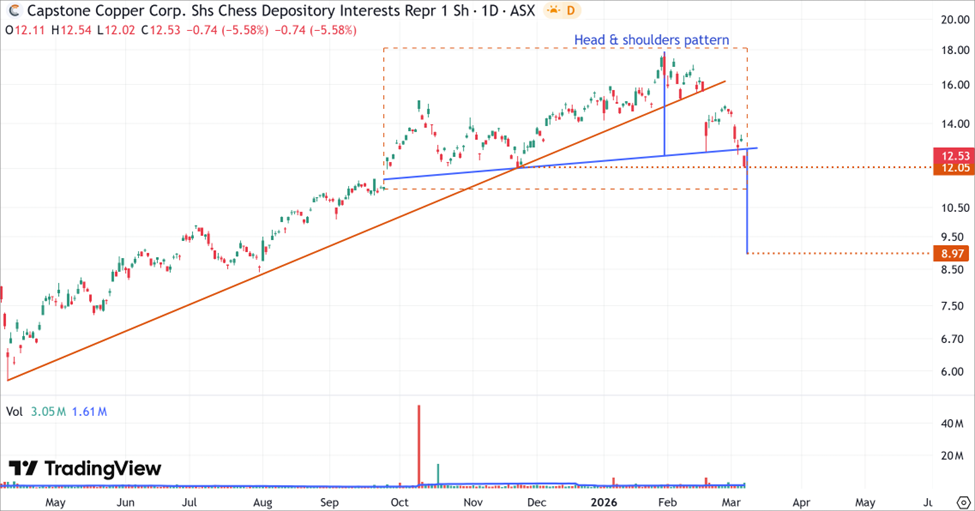
Task: Click the Feb label on time axis
Action: [667, 502]
